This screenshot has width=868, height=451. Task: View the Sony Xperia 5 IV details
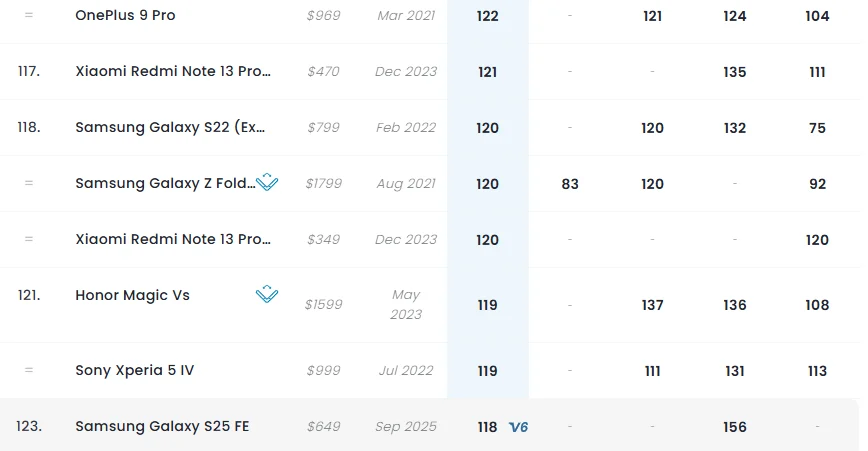(135, 370)
